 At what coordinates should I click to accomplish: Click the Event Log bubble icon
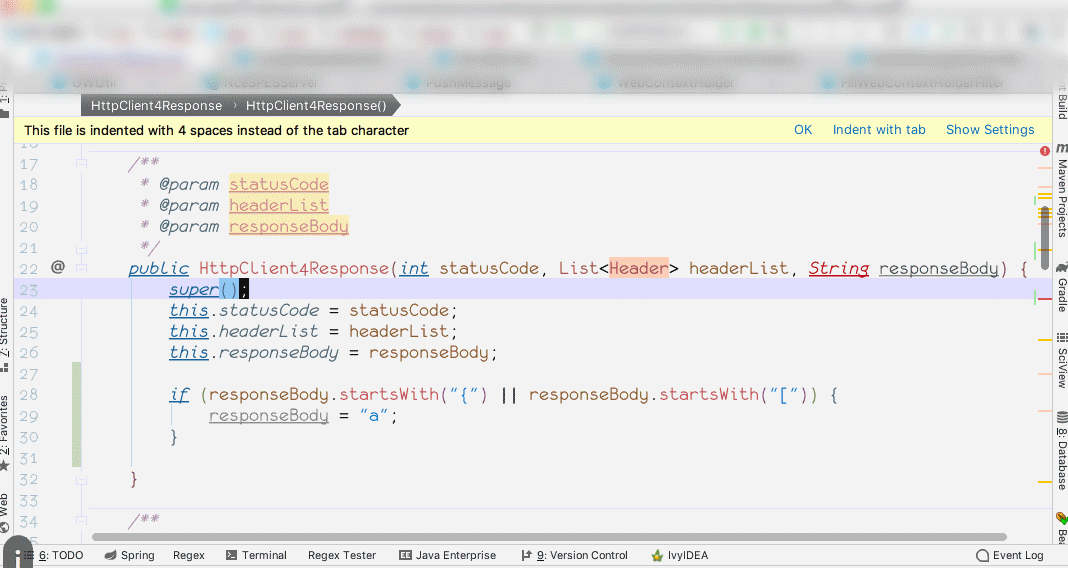pyautogui.click(x=982, y=556)
